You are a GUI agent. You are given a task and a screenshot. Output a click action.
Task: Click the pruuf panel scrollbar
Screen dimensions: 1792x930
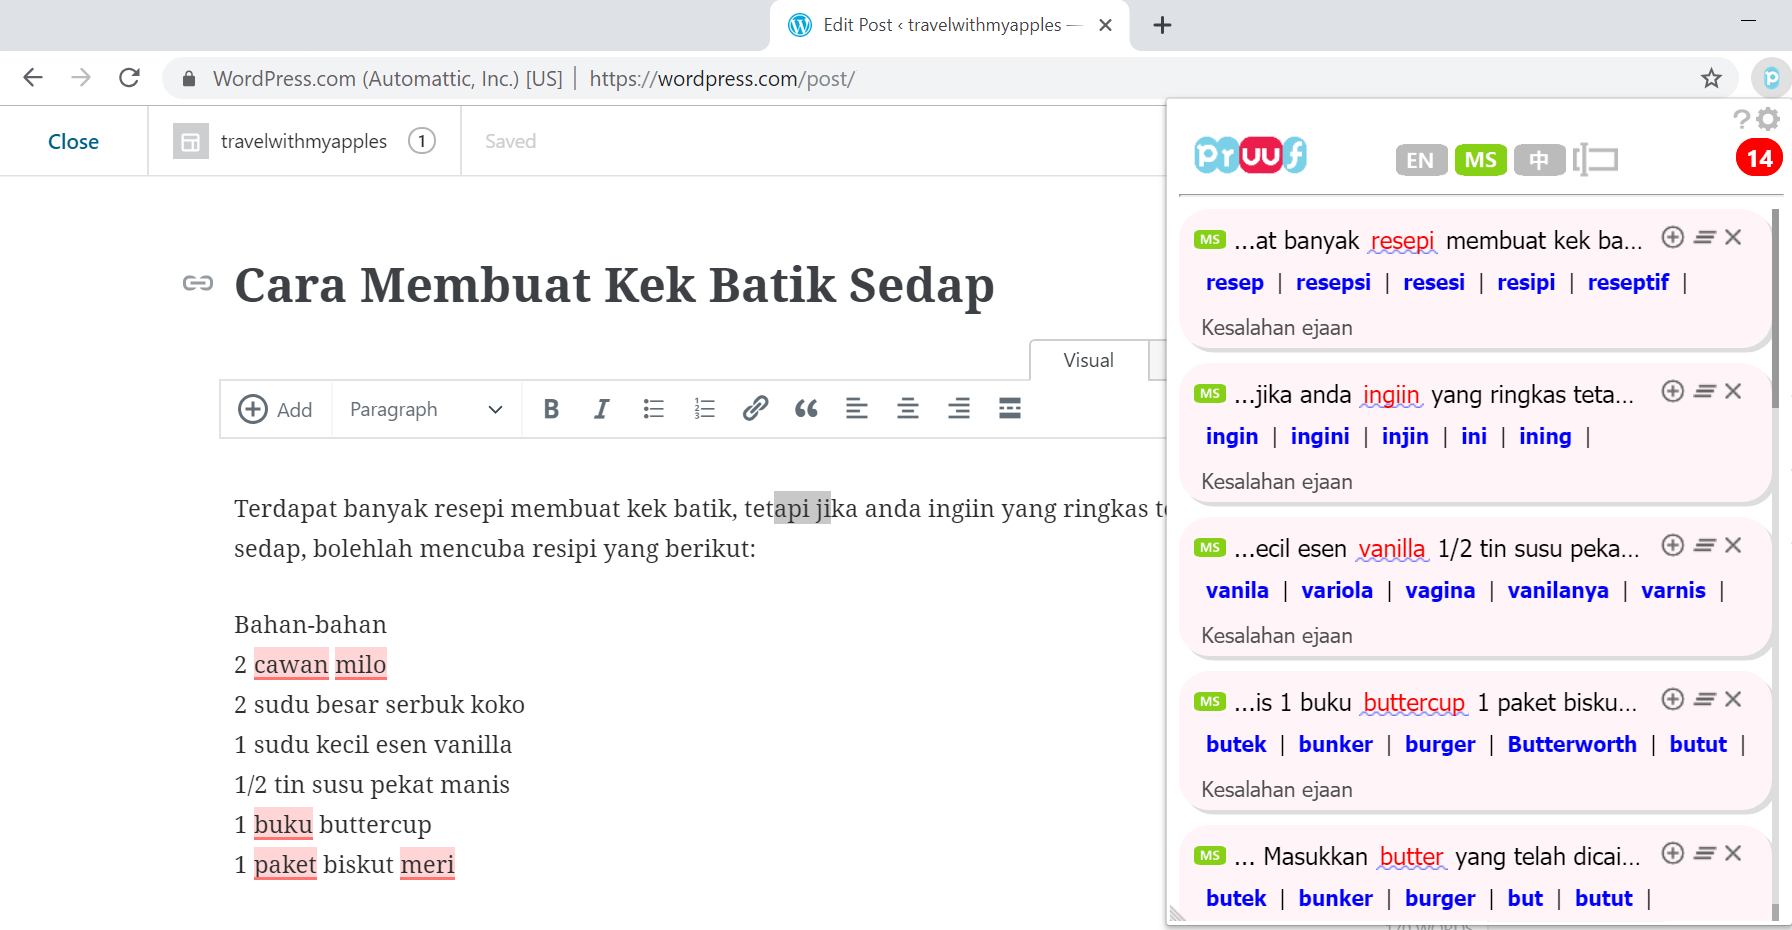click(1776, 310)
